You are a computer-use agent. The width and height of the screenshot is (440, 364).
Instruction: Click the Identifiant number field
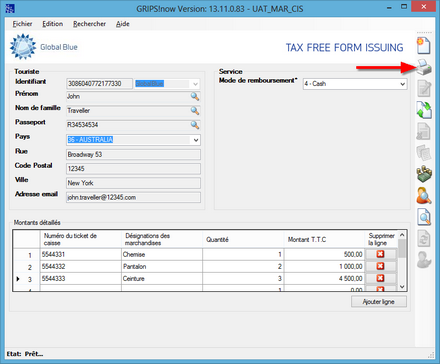[99, 84]
